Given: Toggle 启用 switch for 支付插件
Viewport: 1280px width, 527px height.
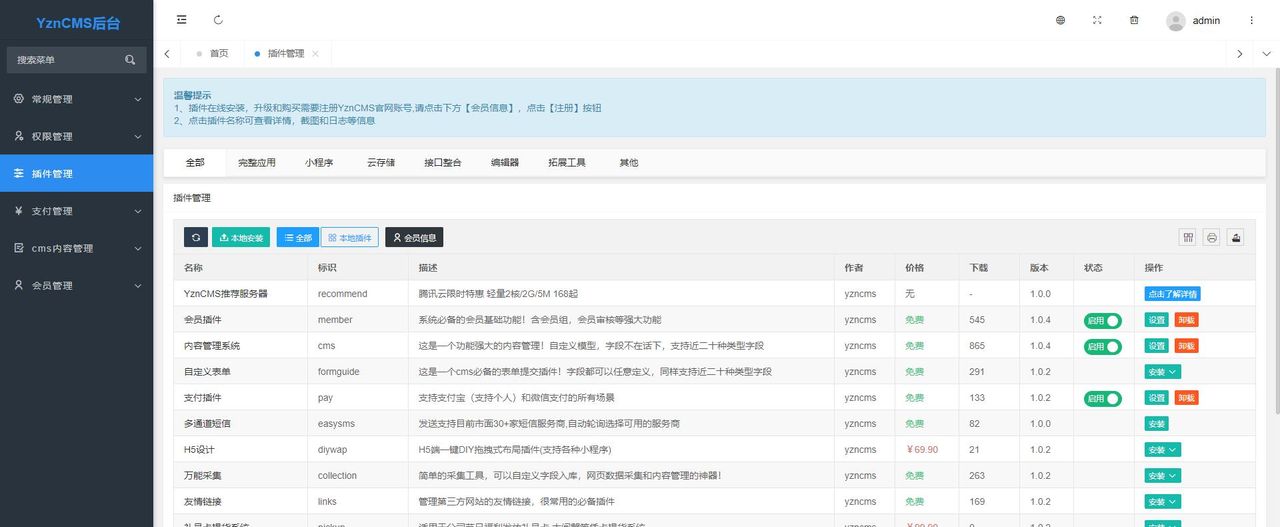Looking at the screenshot, I should pyautogui.click(x=1103, y=398).
